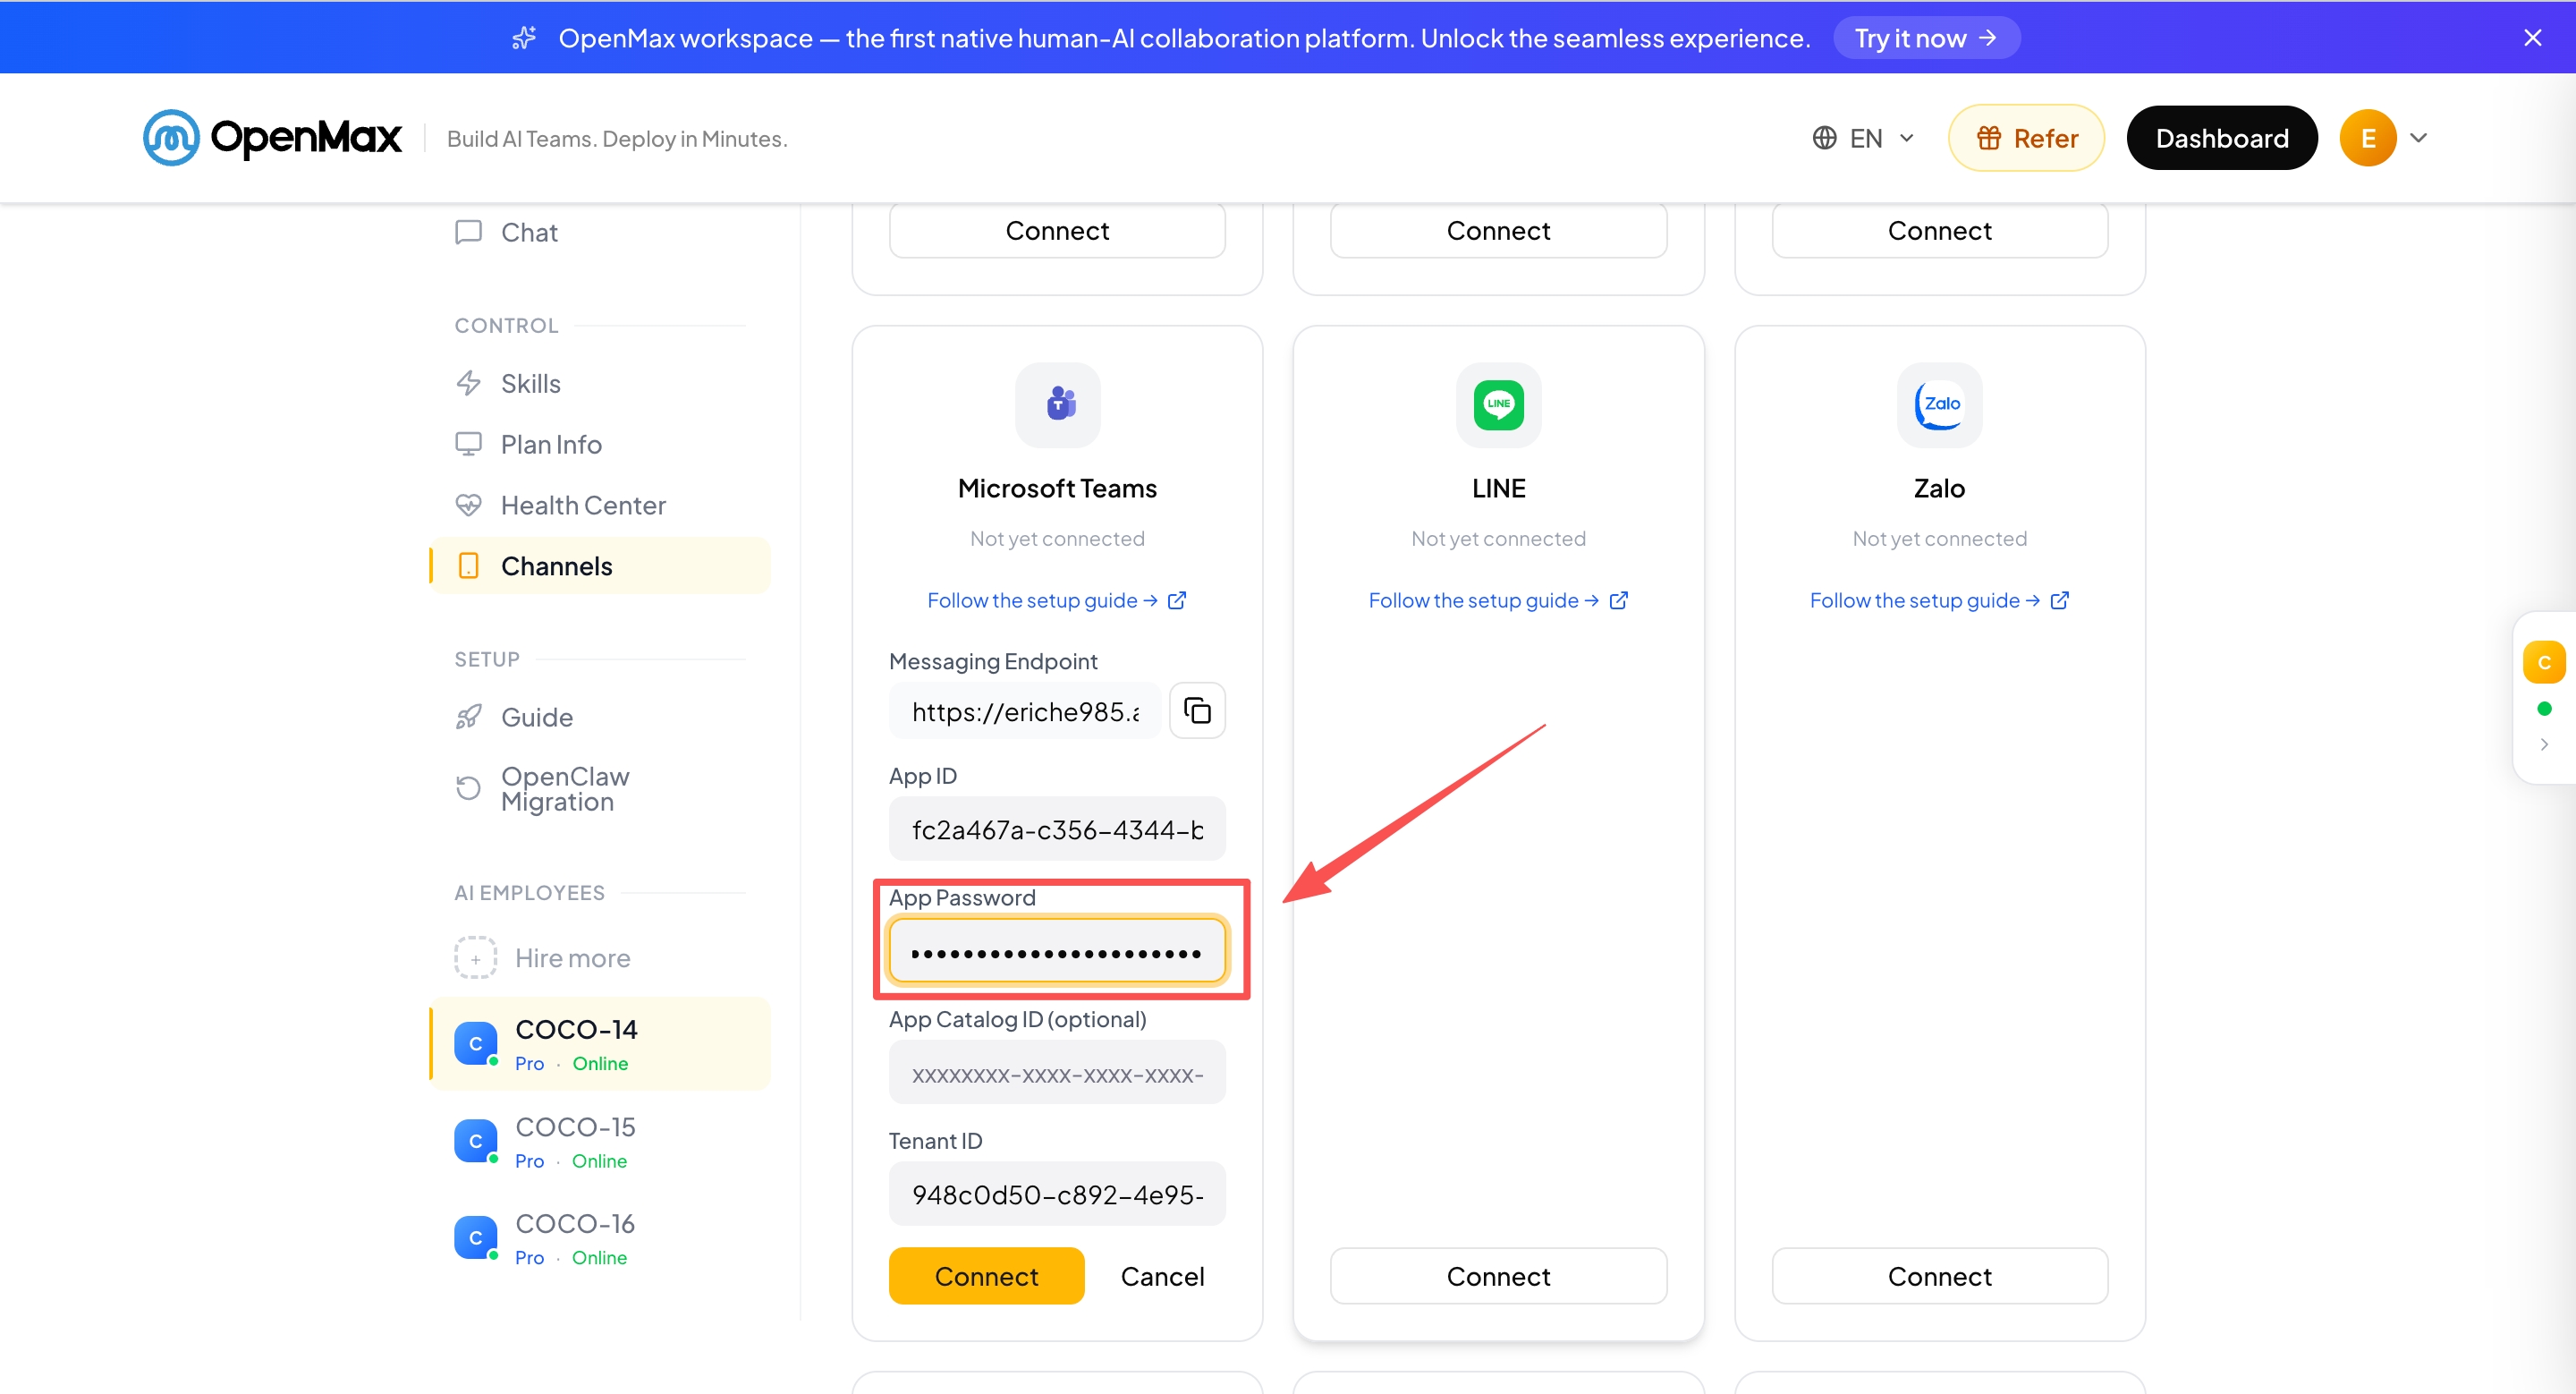Click the Zalo logo icon
This screenshot has height=1394, width=2576.
[x=1939, y=404]
